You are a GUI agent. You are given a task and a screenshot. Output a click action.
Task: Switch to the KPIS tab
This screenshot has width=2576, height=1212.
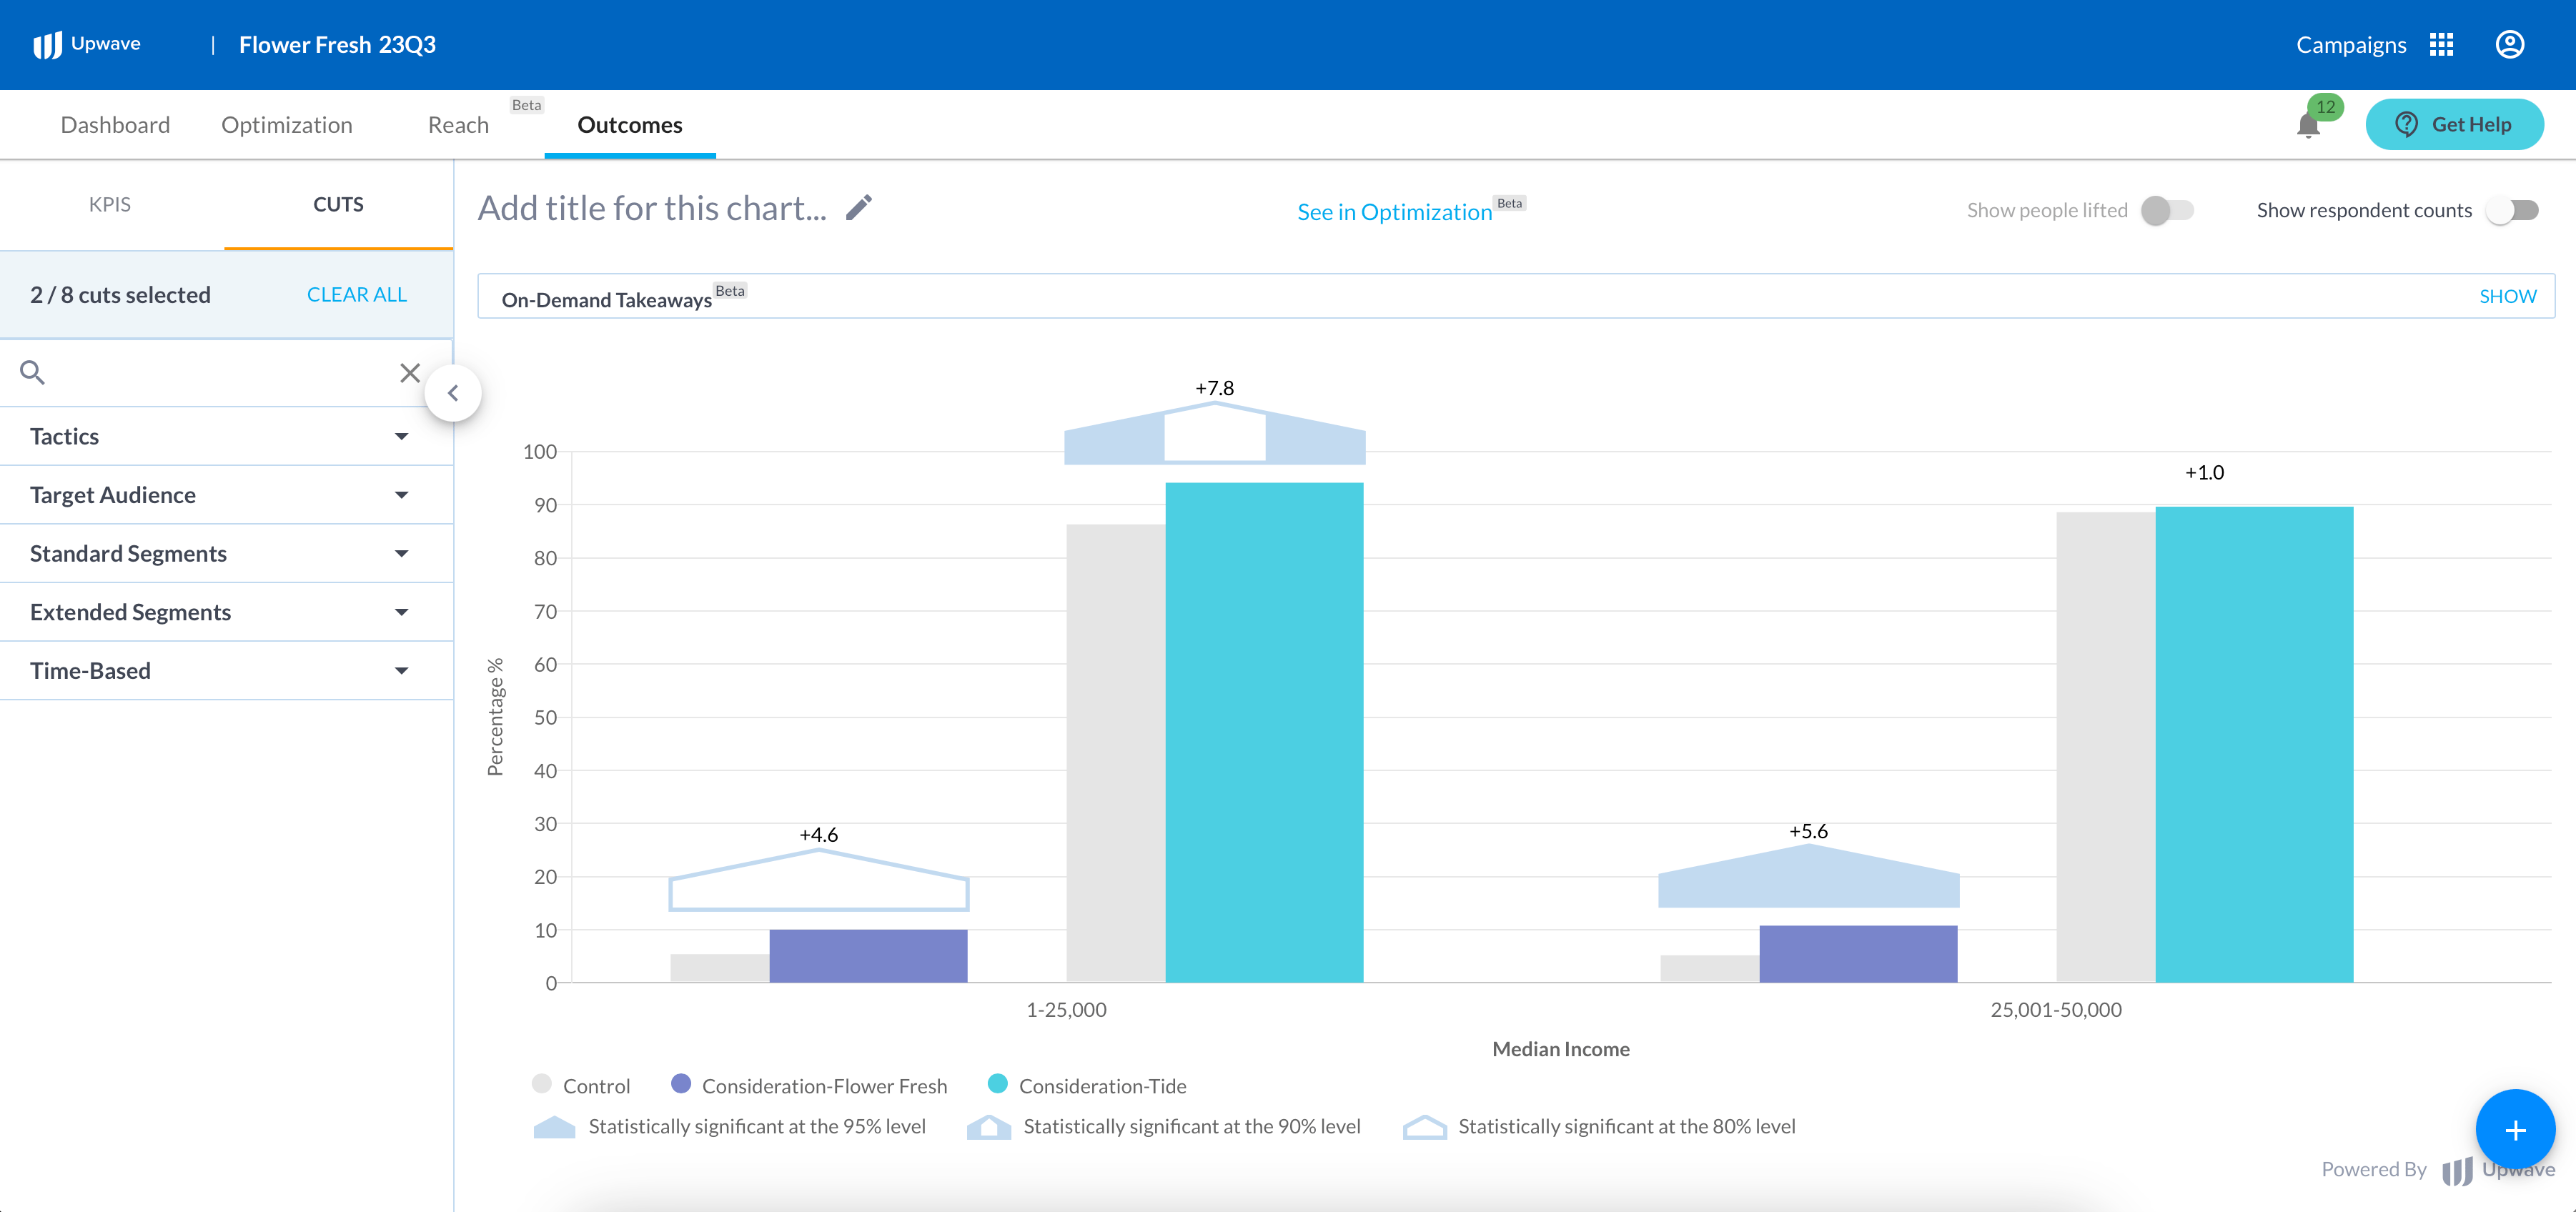coord(110,205)
